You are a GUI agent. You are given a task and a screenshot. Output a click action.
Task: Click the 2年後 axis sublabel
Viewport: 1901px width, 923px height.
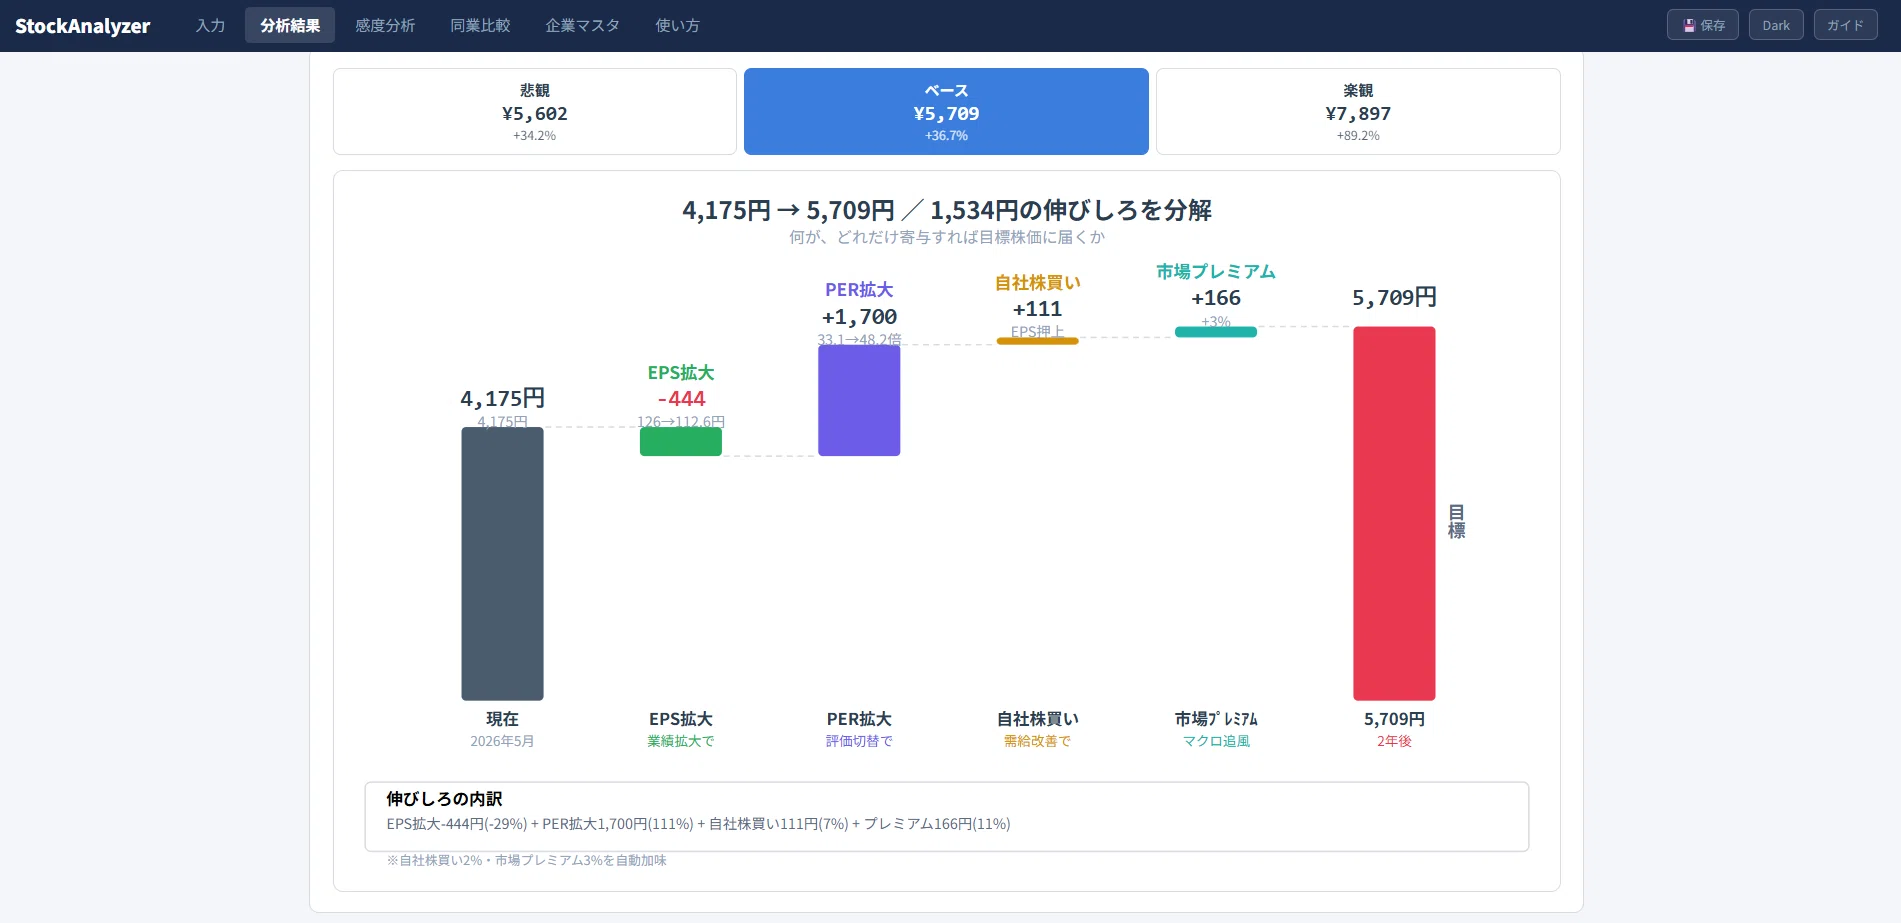coord(1394,741)
